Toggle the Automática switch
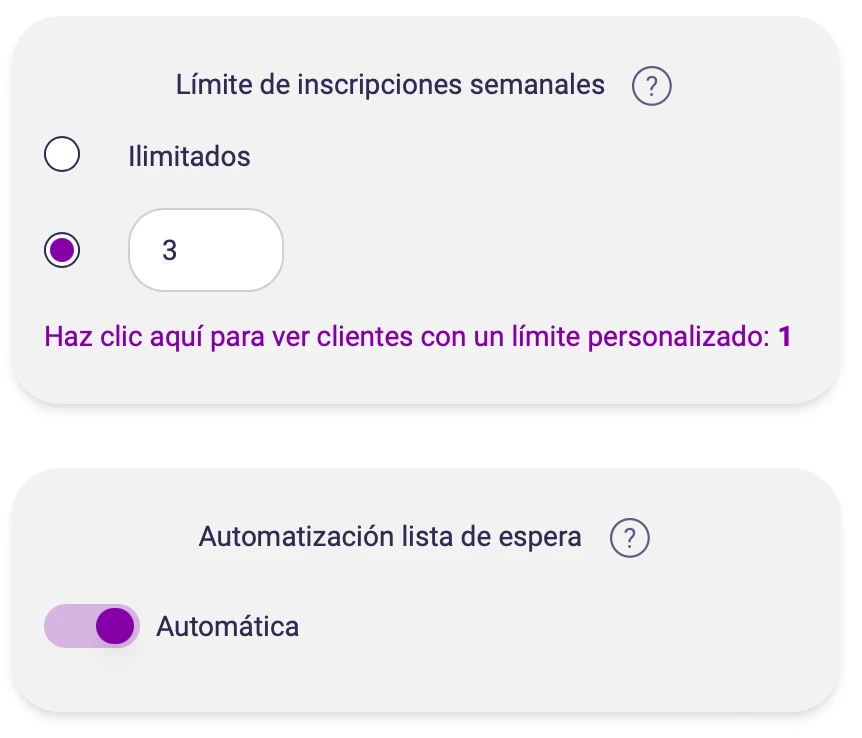Screen dimensions: 862x738 [92, 627]
